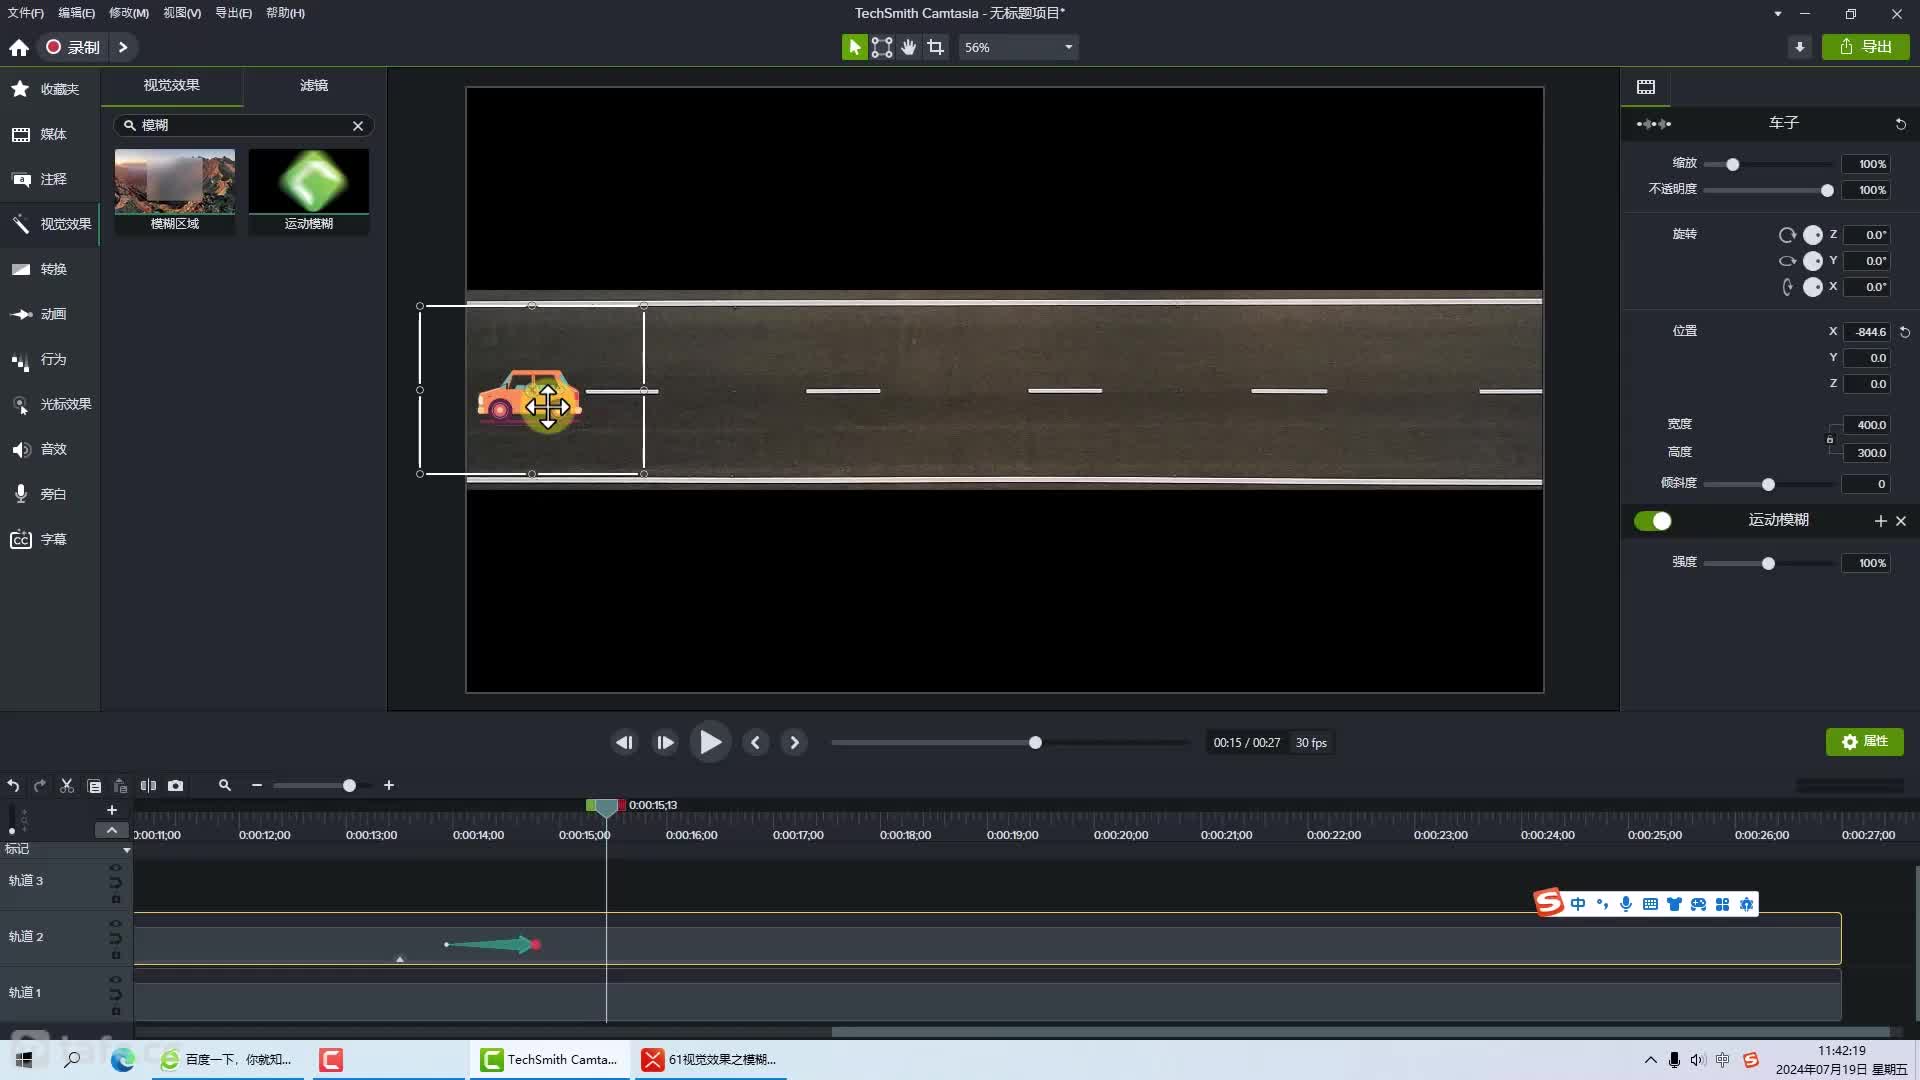
Task: Open the title bar dropdown arrow
Action: 1777,14
